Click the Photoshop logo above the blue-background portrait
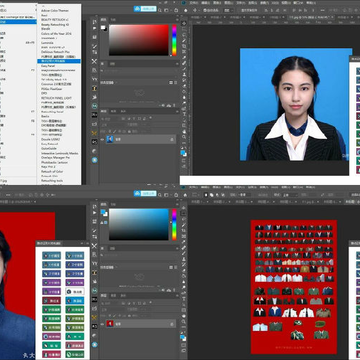This screenshot has height=360, width=360. click(184, 3)
